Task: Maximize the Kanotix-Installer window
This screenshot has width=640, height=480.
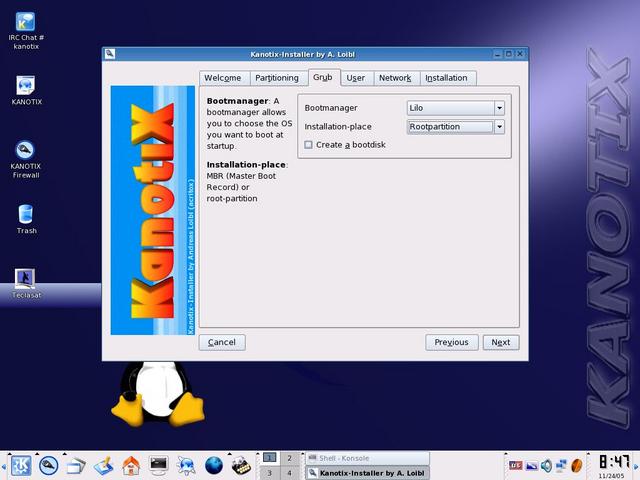Action: tap(509, 54)
